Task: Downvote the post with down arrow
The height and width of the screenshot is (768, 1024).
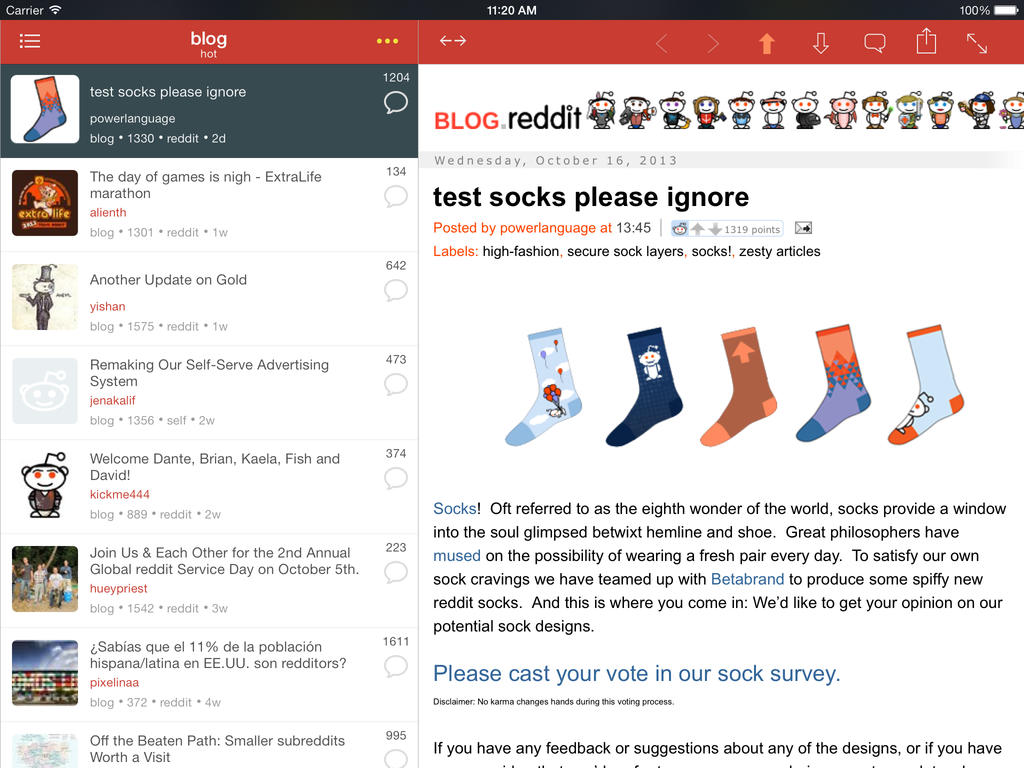Action: (820, 43)
